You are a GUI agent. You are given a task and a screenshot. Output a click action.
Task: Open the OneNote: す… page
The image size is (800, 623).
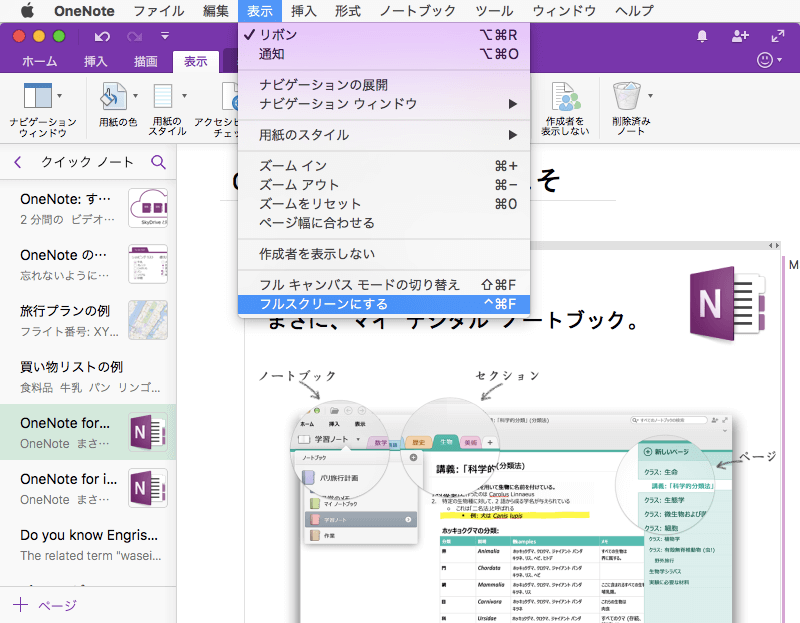[88, 208]
